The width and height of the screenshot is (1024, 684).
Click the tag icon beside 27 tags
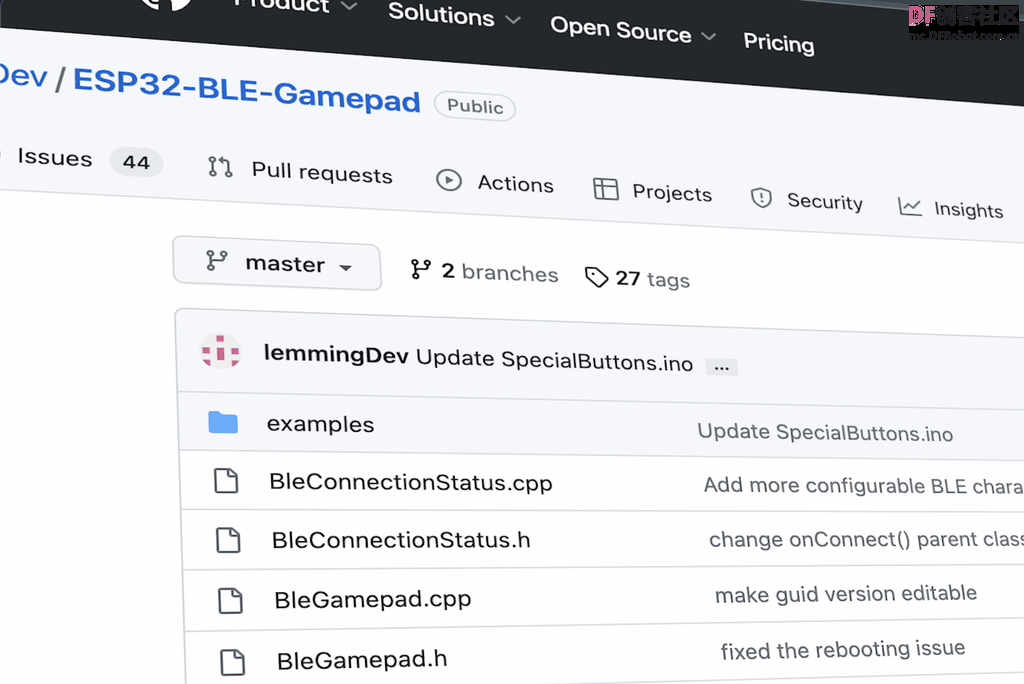click(596, 277)
